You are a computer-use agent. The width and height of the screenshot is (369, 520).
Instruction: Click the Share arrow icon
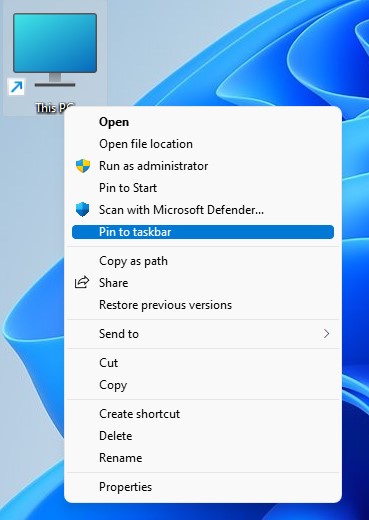point(82,283)
